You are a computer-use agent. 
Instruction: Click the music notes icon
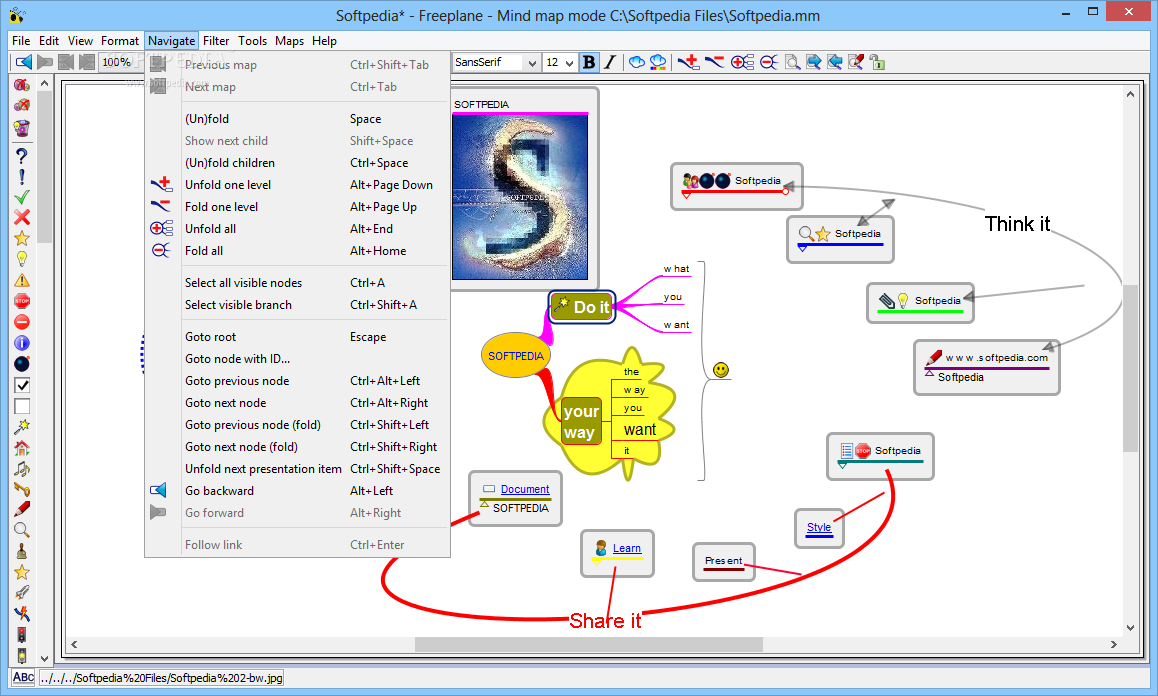(x=22, y=468)
